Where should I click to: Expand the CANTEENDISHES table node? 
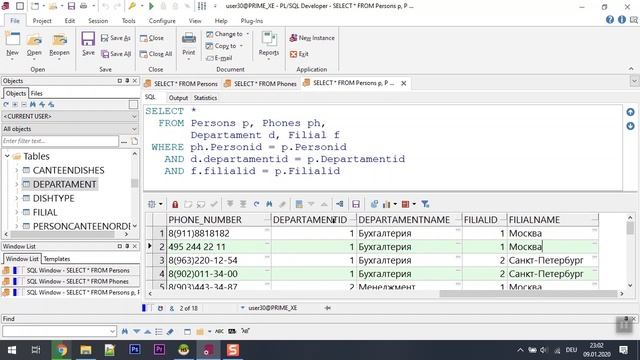[x=17, y=170]
